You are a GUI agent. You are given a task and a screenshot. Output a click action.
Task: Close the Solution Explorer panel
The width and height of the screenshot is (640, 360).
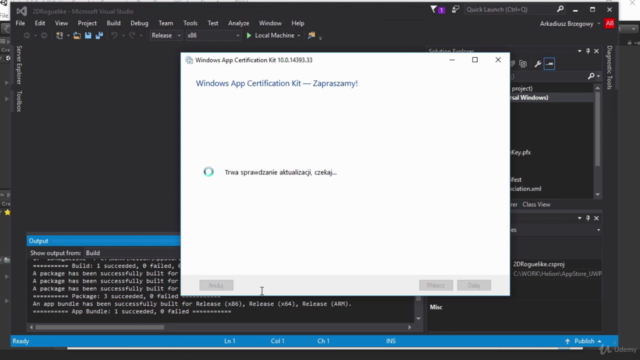tap(596, 51)
